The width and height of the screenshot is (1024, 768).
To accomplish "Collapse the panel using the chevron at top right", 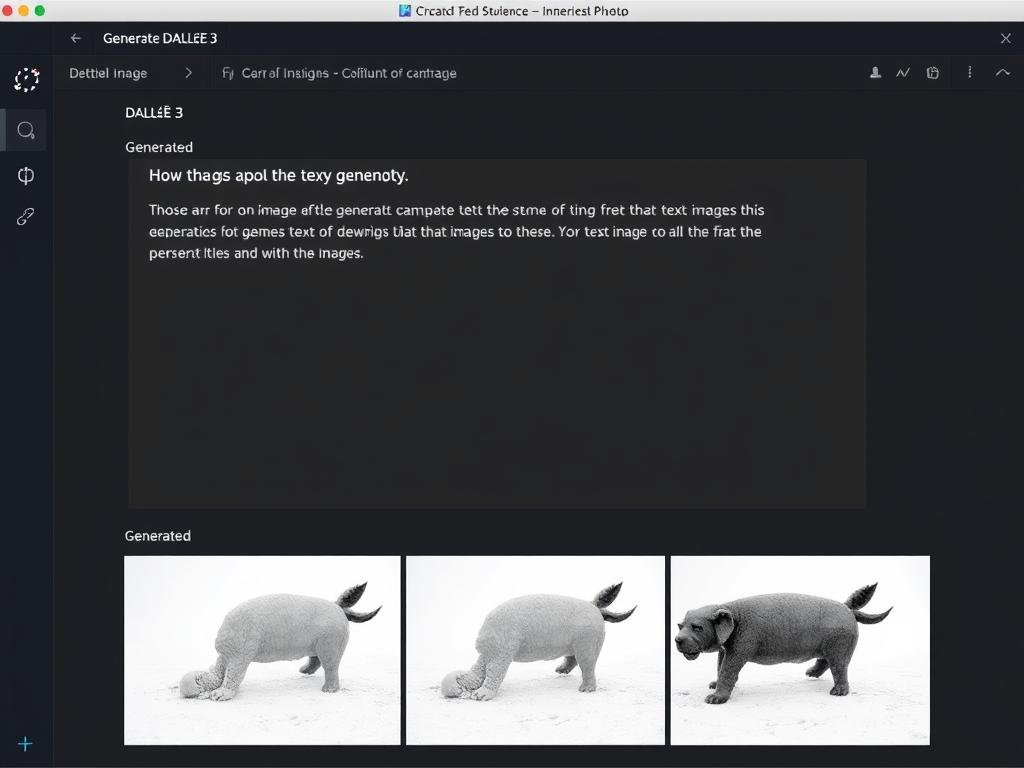I will point(1005,73).
